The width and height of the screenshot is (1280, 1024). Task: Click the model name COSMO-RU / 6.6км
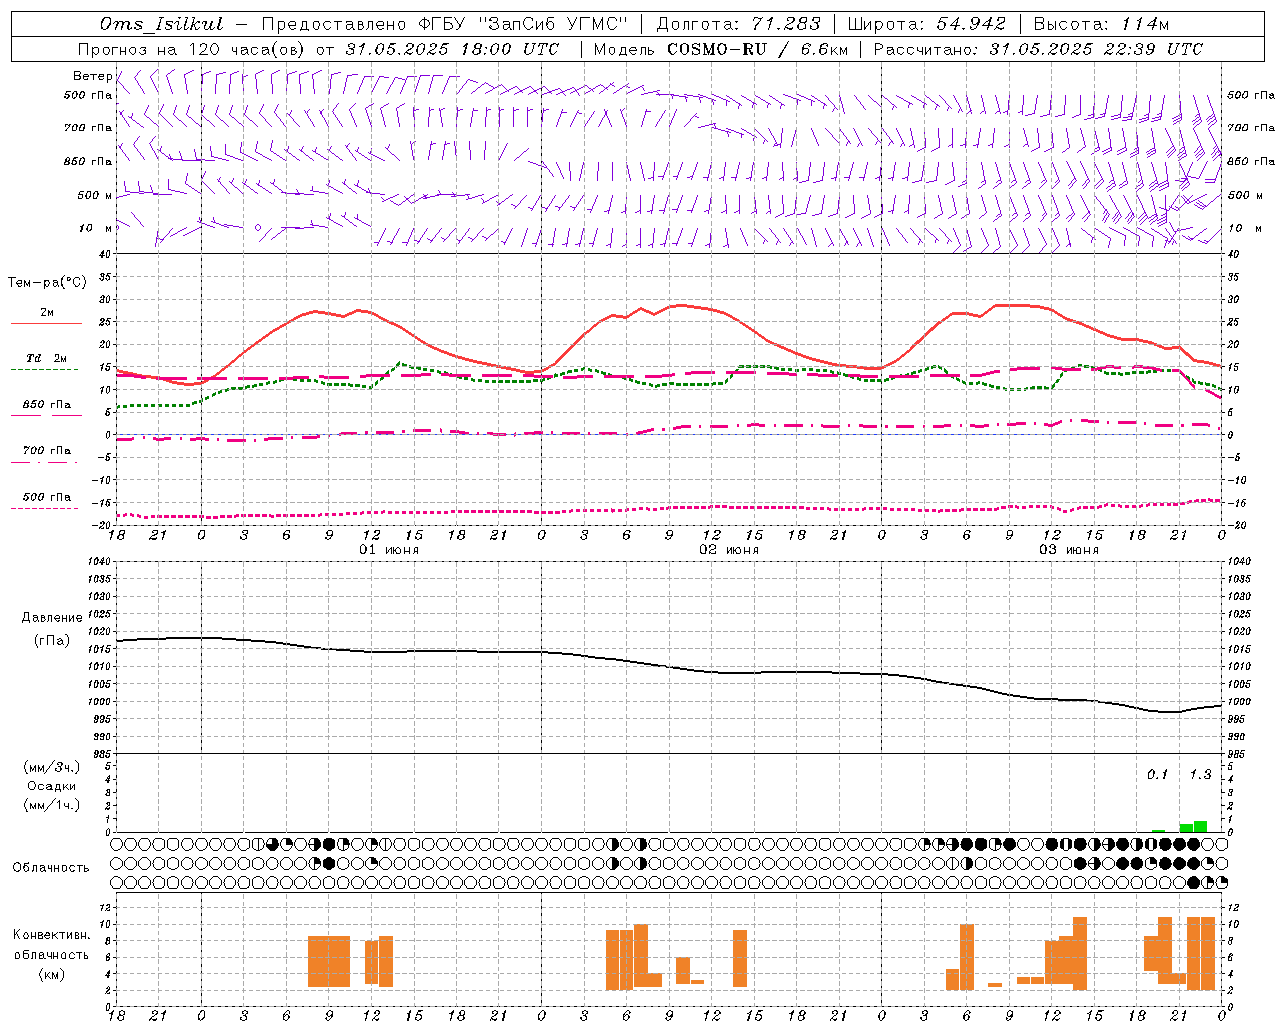(x=757, y=49)
